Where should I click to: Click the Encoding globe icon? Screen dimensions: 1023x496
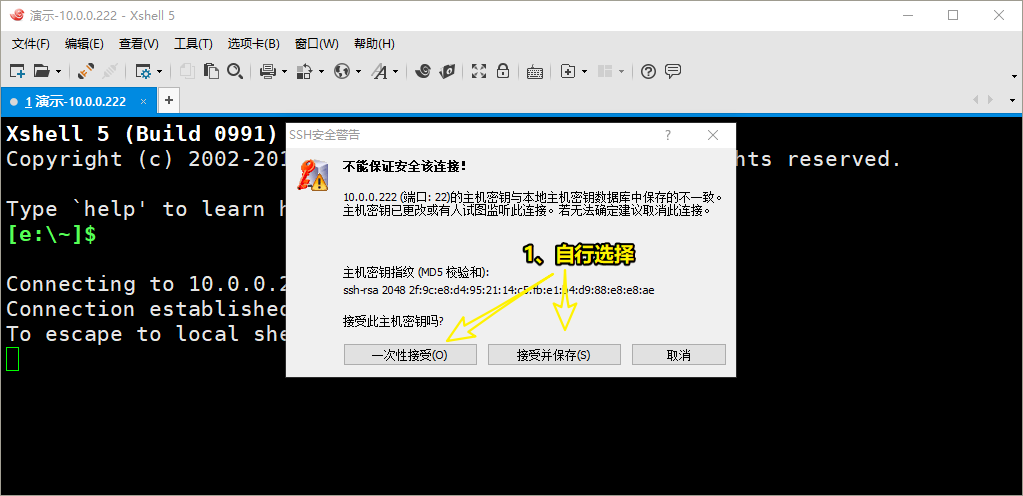pyautogui.click(x=342, y=71)
